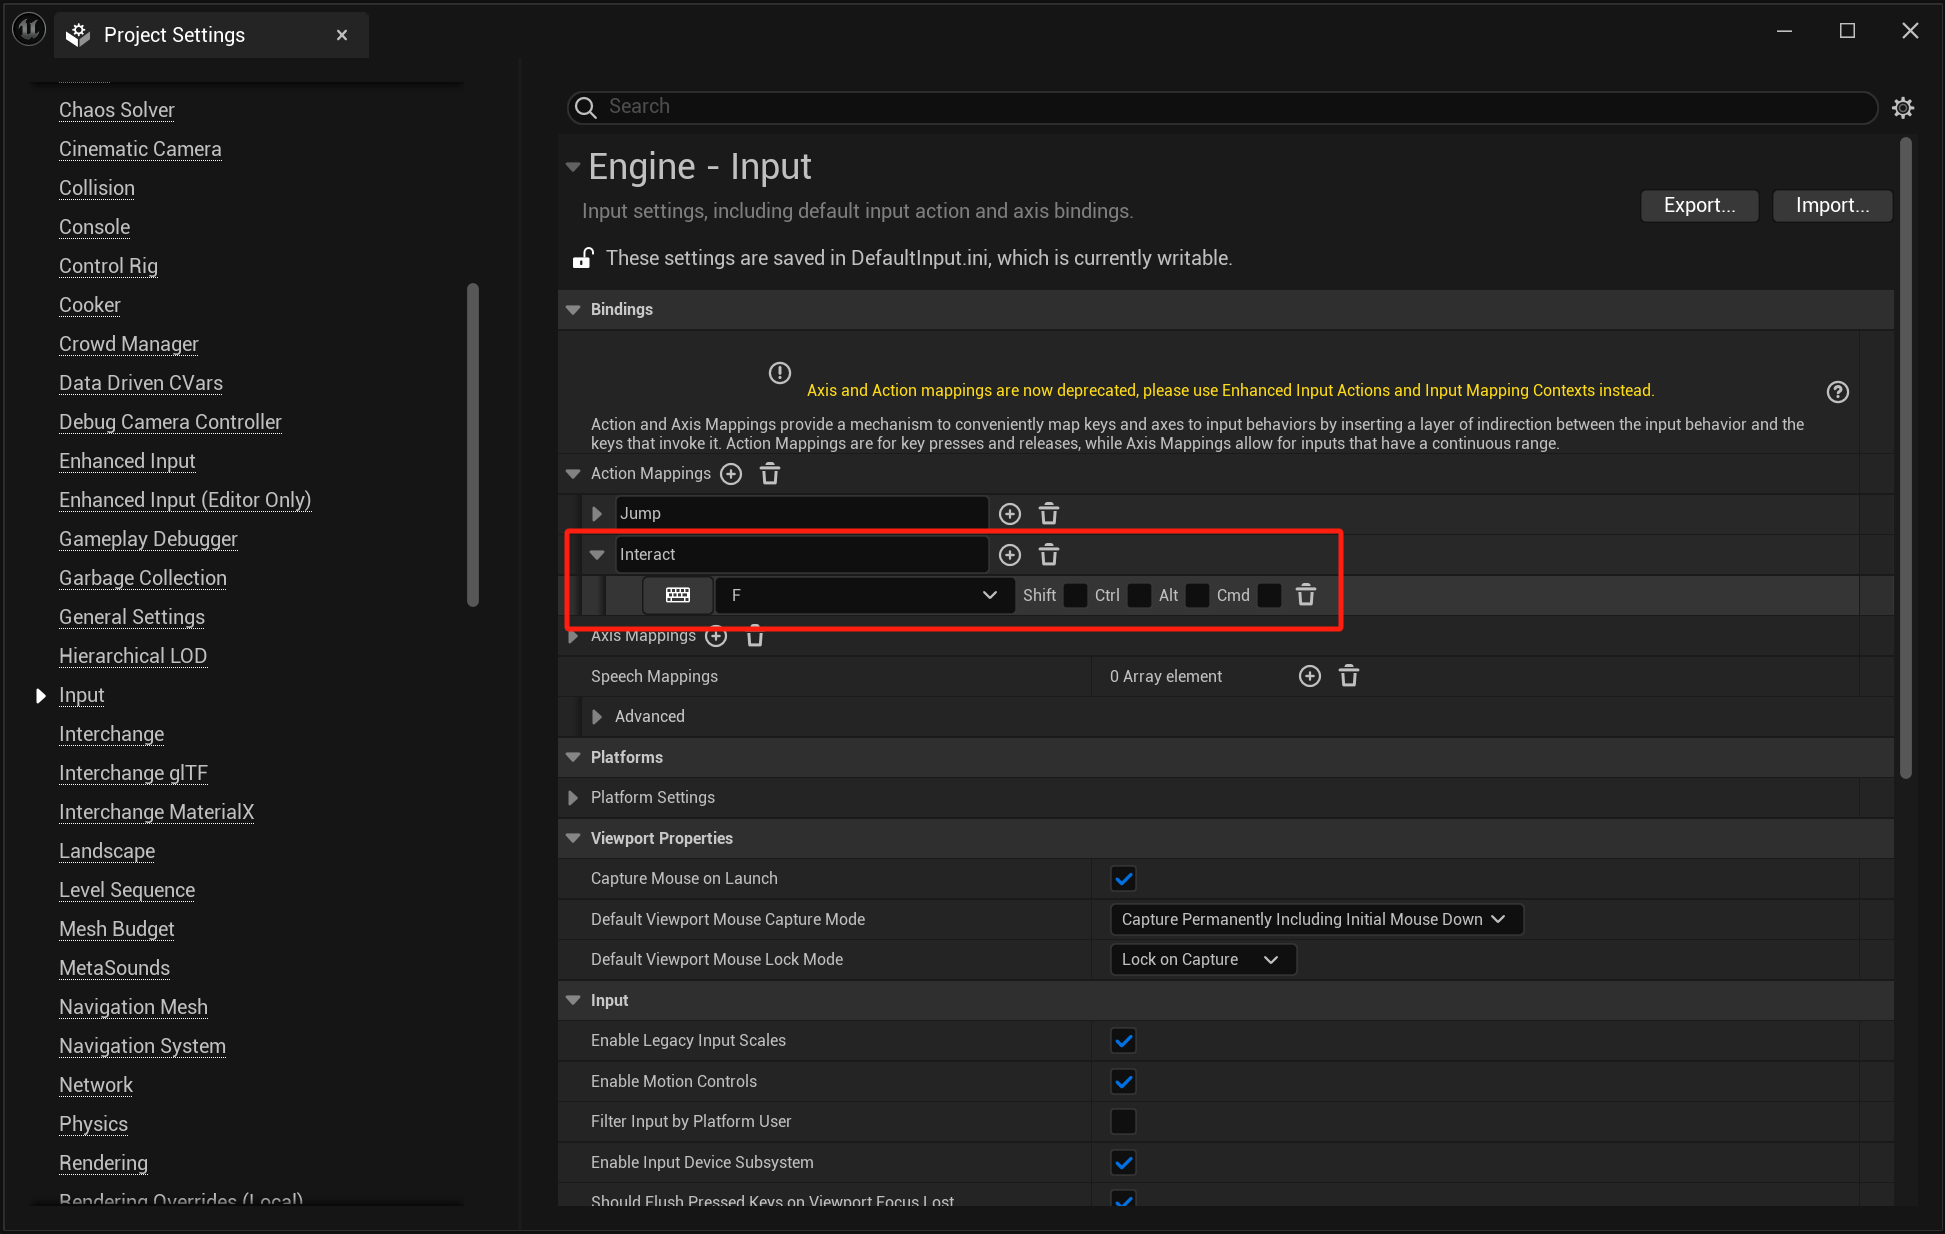
Task: Close the Project Settings tab
Action: point(342,35)
